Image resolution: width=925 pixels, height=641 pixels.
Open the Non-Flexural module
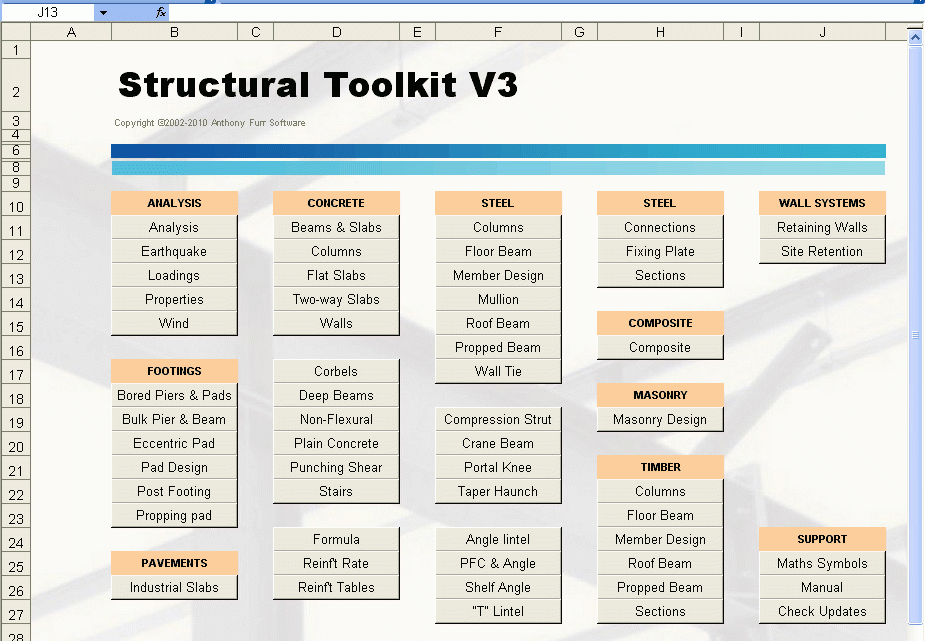(x=336, y=420)
